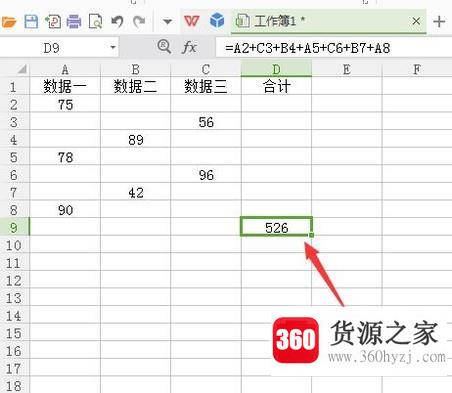Click the Select All corner triangle
Screen dimensions: 452x393
(21, 69)
